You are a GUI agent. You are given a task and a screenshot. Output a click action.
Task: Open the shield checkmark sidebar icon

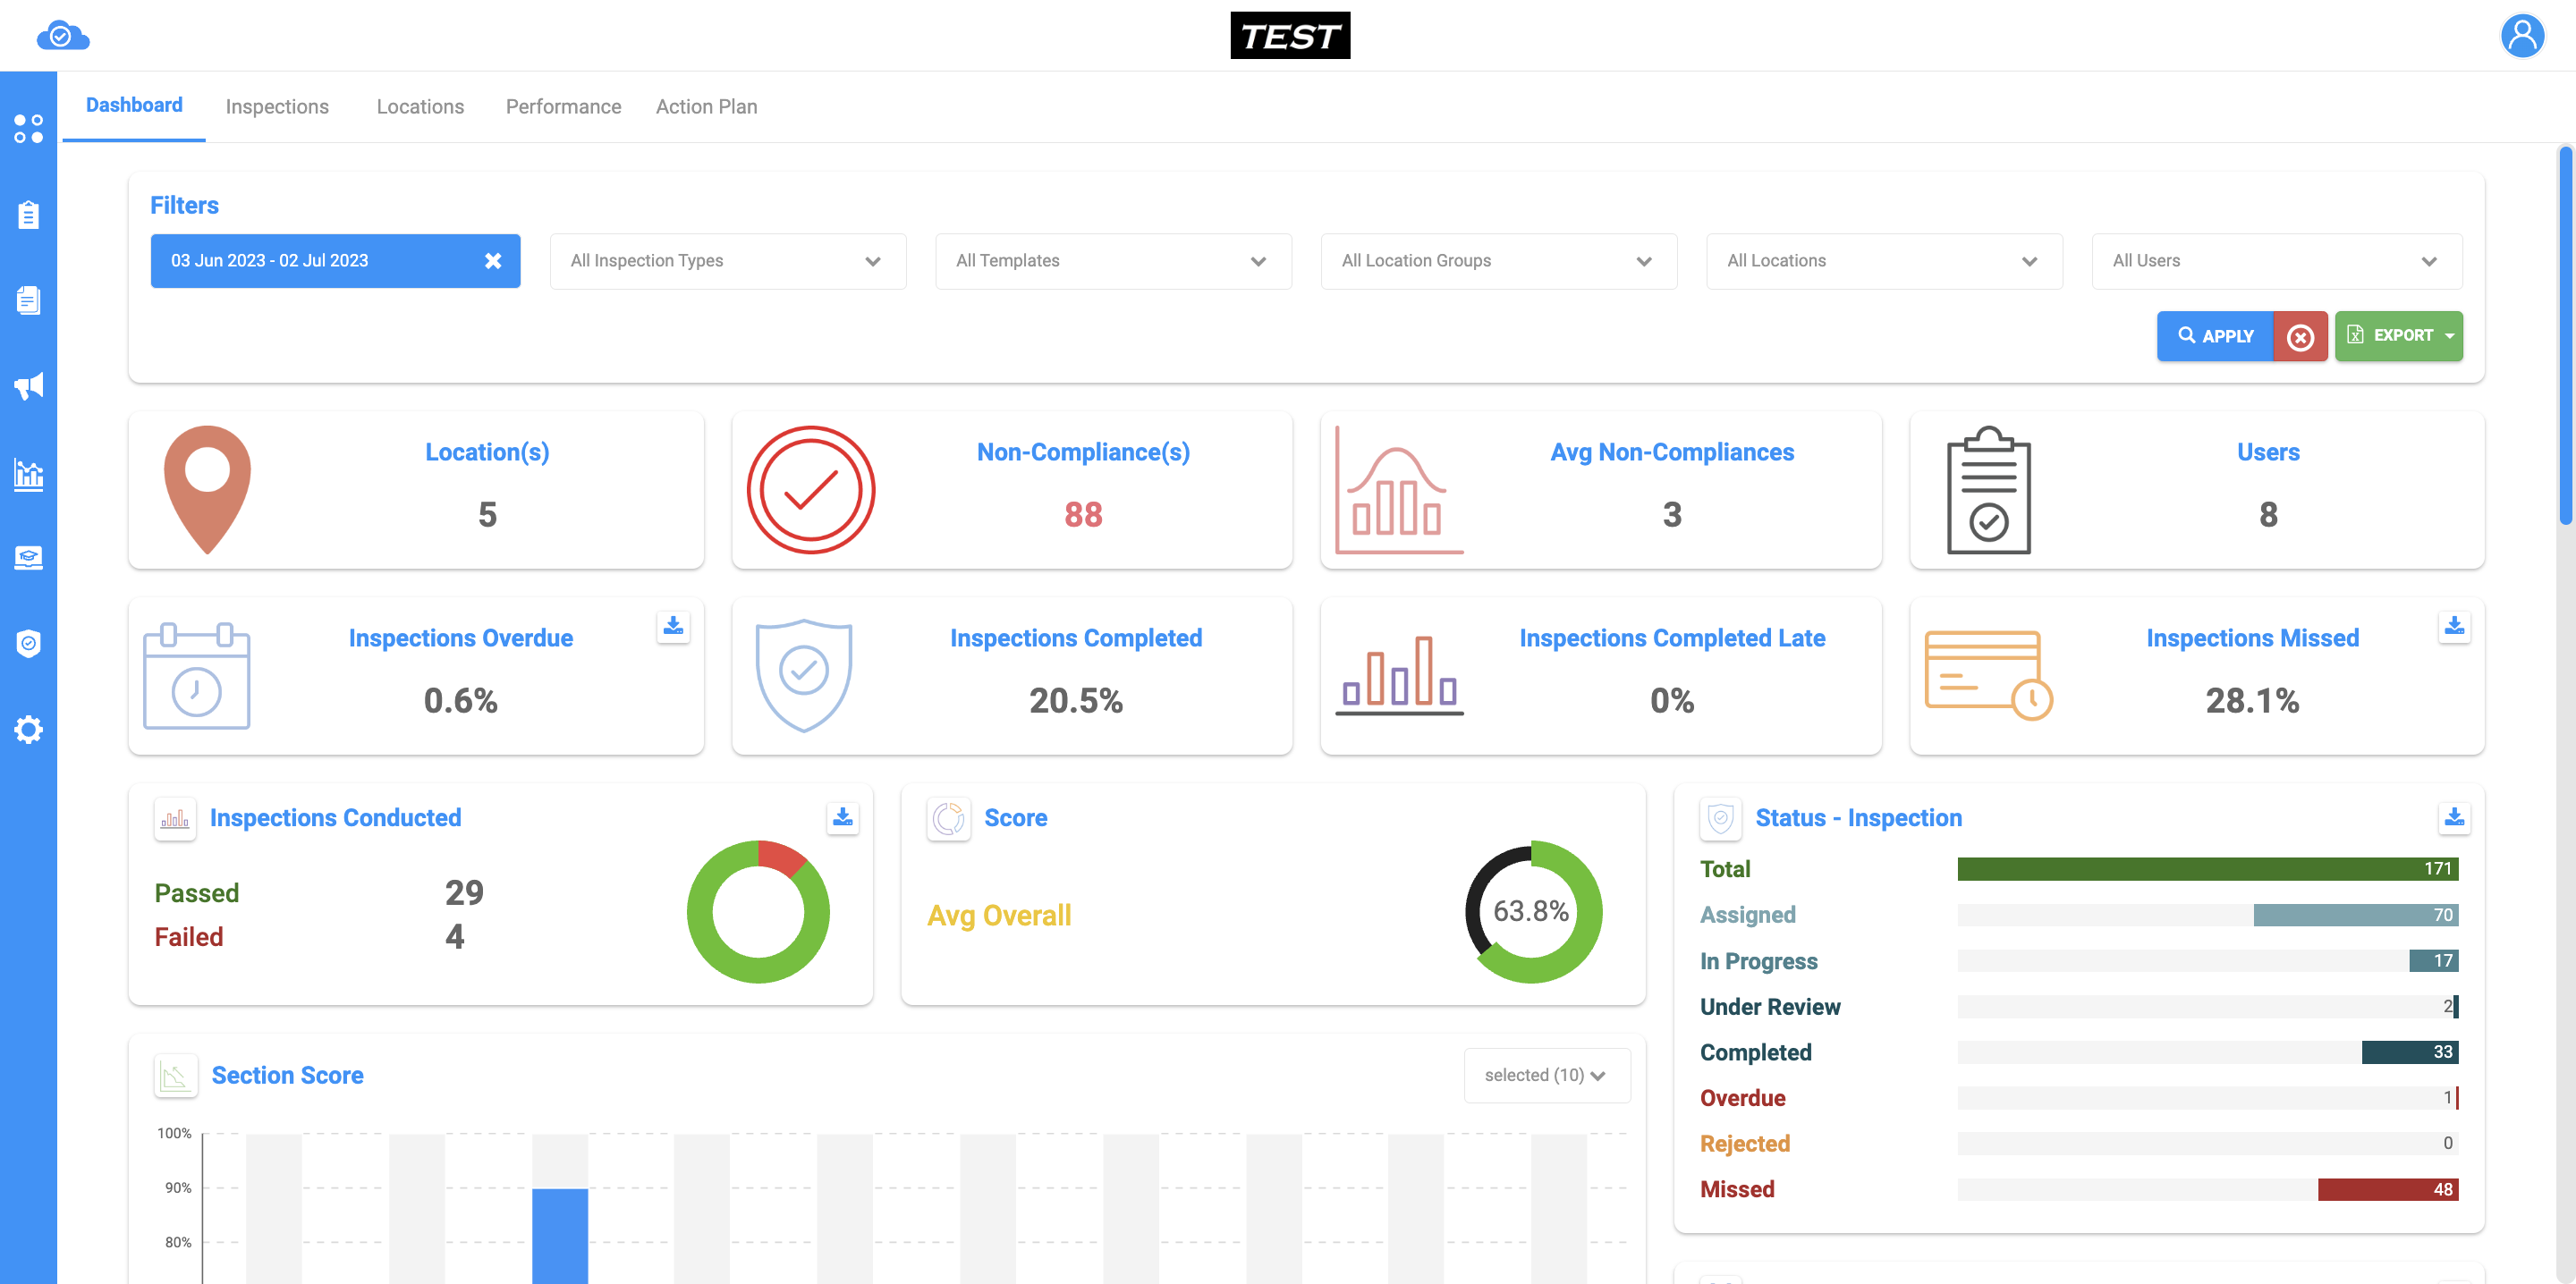[x=28, y=643]
